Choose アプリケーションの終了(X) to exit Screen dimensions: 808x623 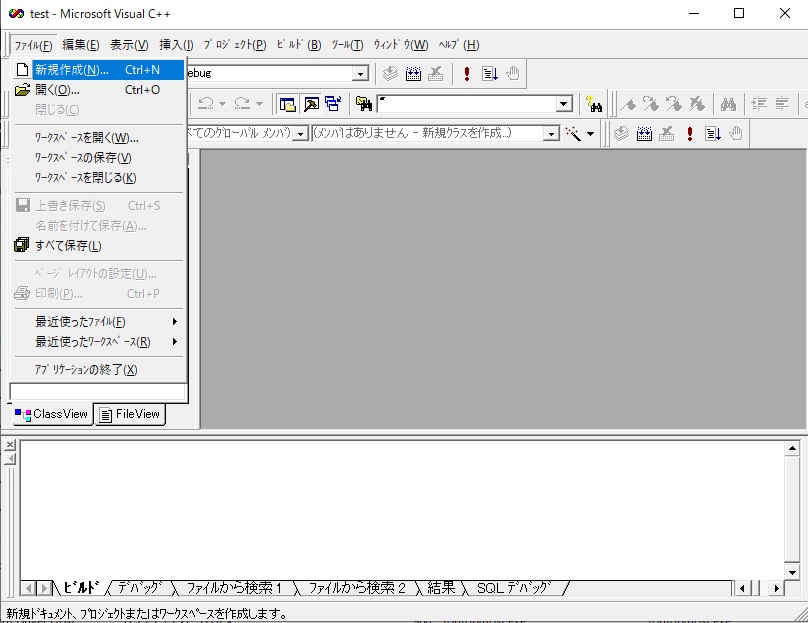98,370
